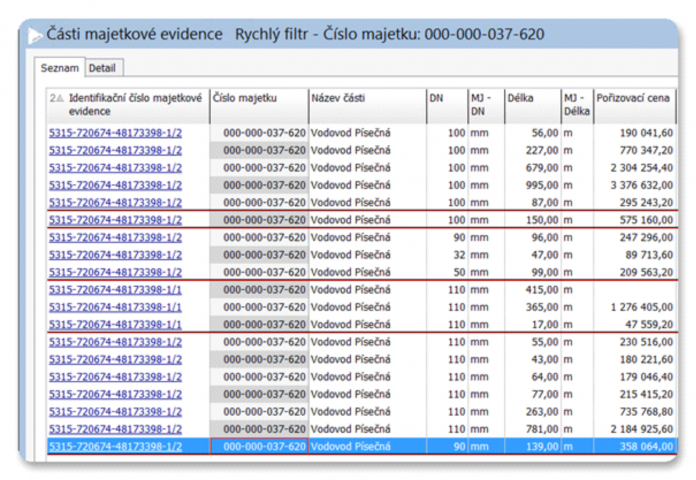Click 'Vodovod Písečná' in the row with length 56,00
Image resolution: width=696 pixels, height=480 pixels.
coord(351,133)
